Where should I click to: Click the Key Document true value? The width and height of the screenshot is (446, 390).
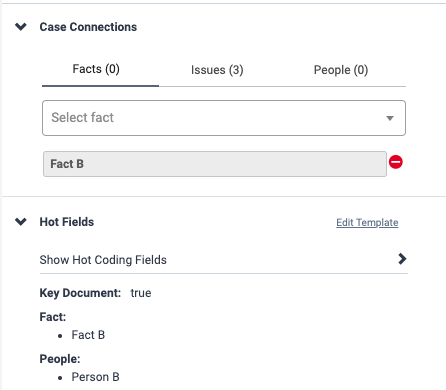point(141,293)
